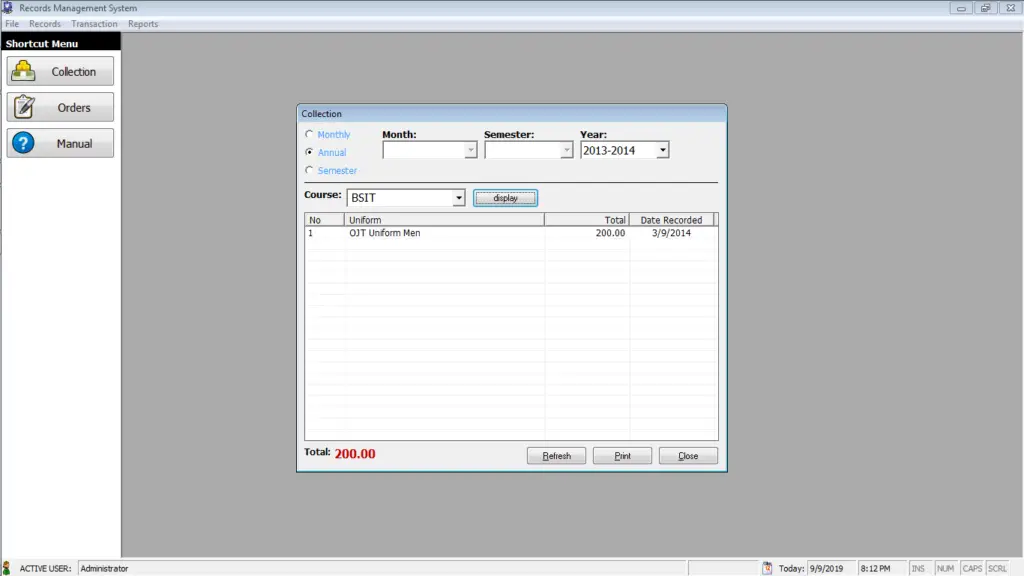Open the Course dropdown showing BSIT
The height and width of the screenshot is (576, 1024).
point(459,197)
